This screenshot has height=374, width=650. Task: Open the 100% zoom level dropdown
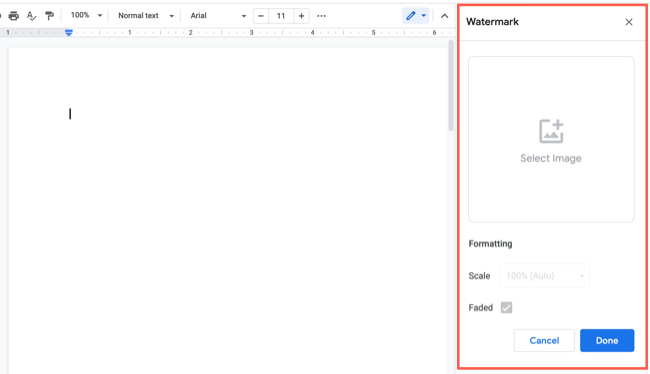(86, 15)
